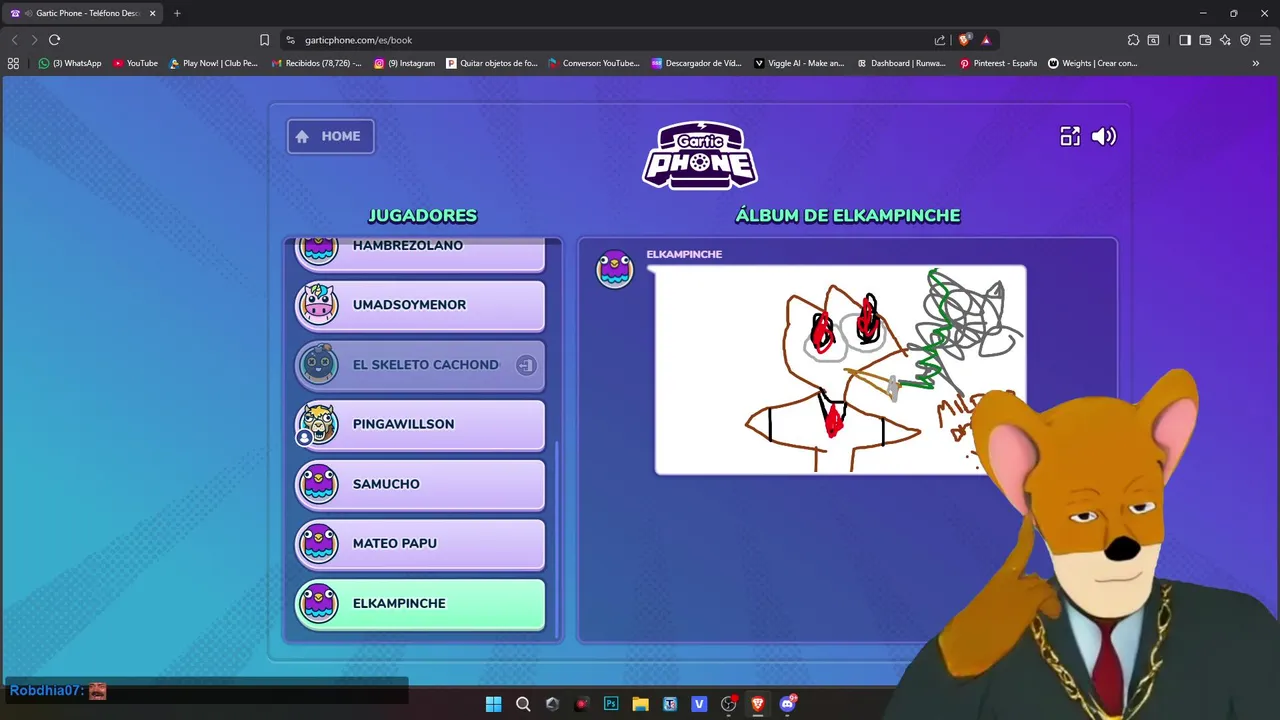This screenshot has height=720, width=1280.
Task: Select player PINGAWILLSON's album
Action: coord(420,424)
